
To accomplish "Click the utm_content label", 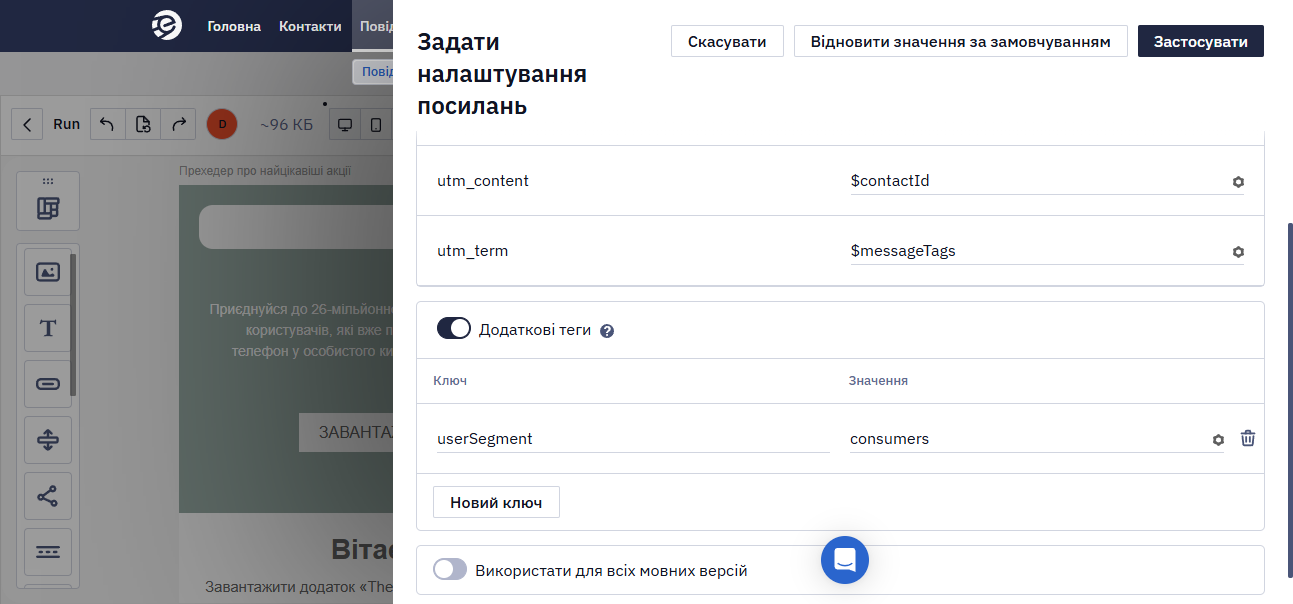I will click(483, 181).
